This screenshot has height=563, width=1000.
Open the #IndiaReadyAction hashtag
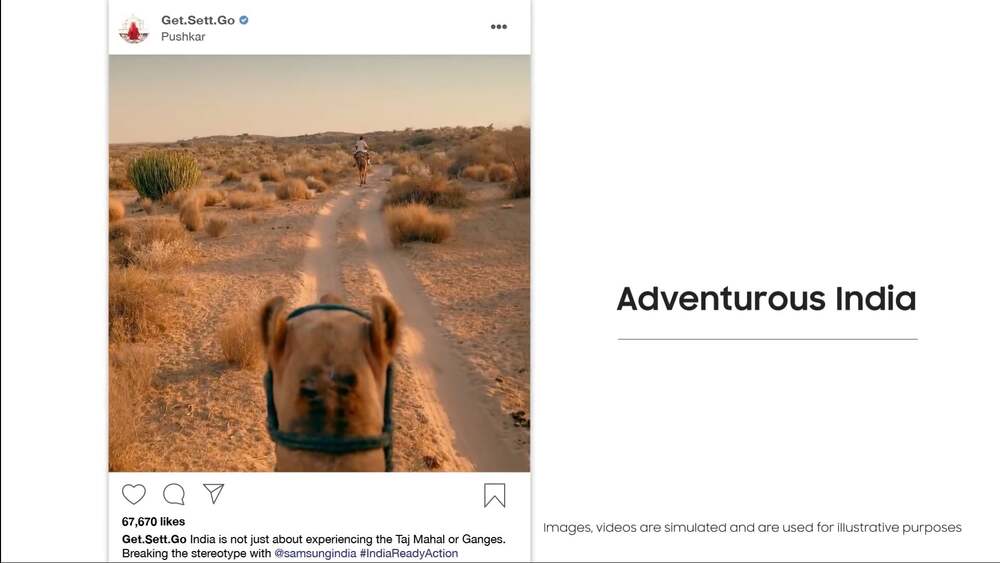[x=409, y=553]
